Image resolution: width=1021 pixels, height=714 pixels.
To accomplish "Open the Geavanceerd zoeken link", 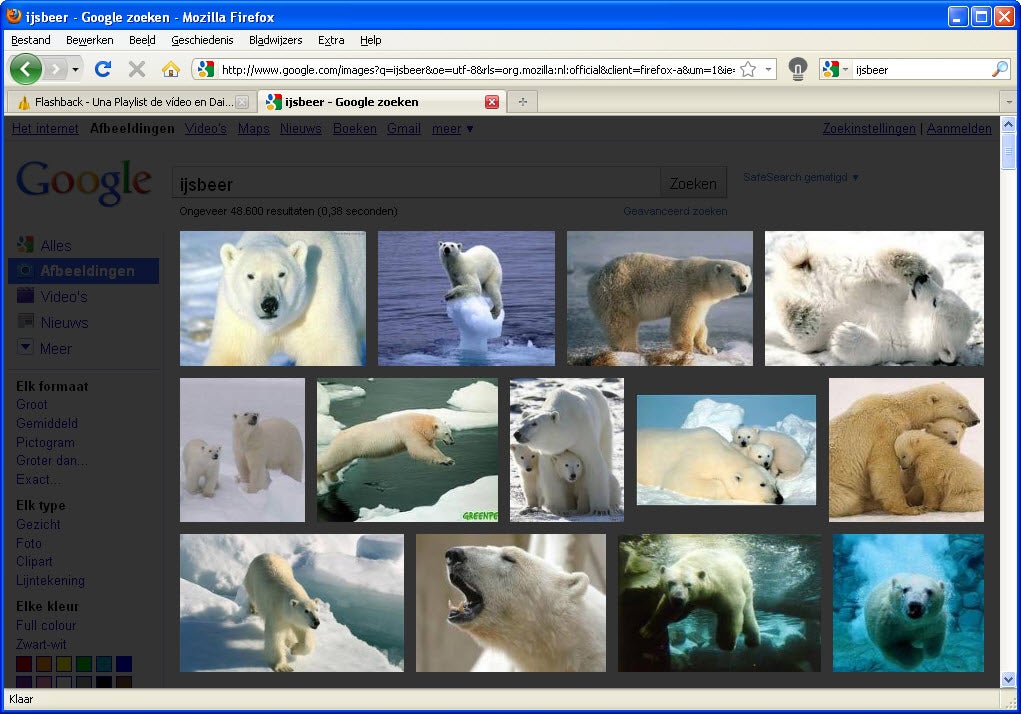I will (675, 211).
